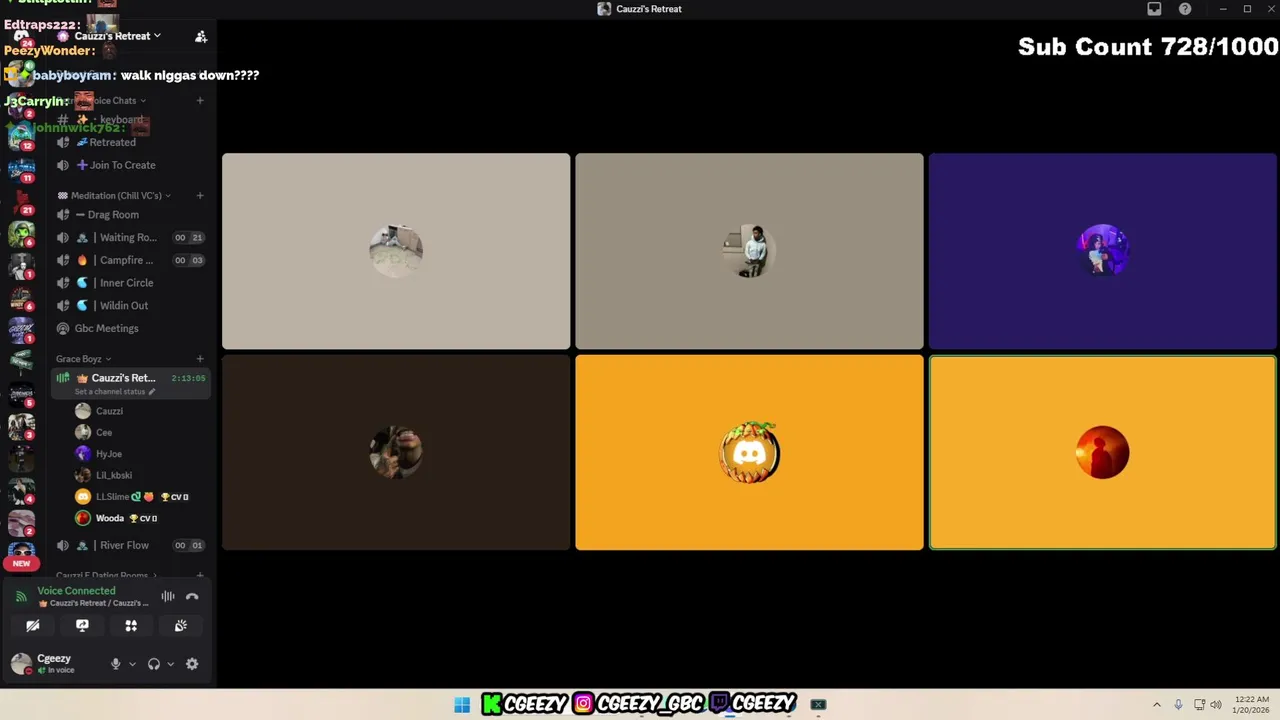Screen dimensions: 1280x720
Task: Open user settings gear
Action: pos(192,664)
